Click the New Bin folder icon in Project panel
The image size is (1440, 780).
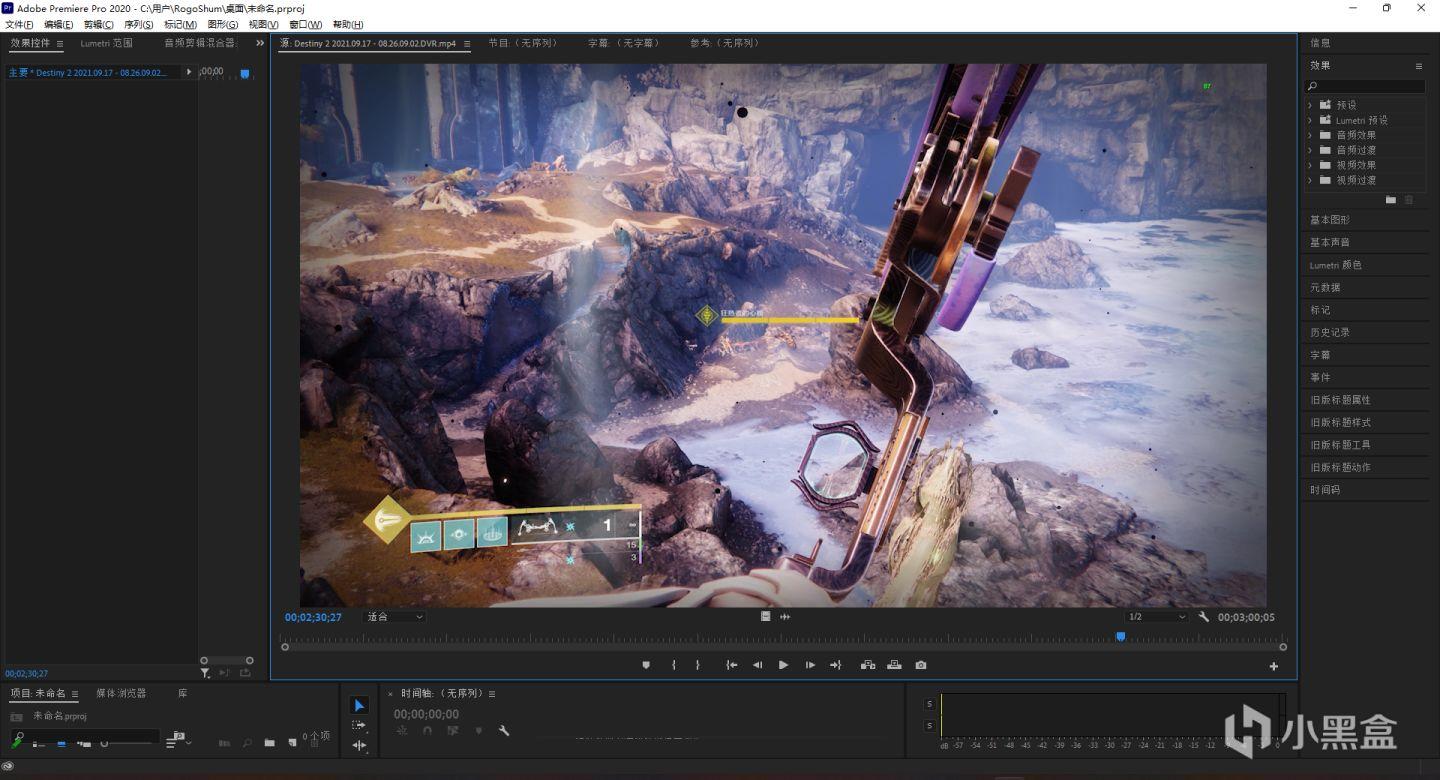click(269, 743)
